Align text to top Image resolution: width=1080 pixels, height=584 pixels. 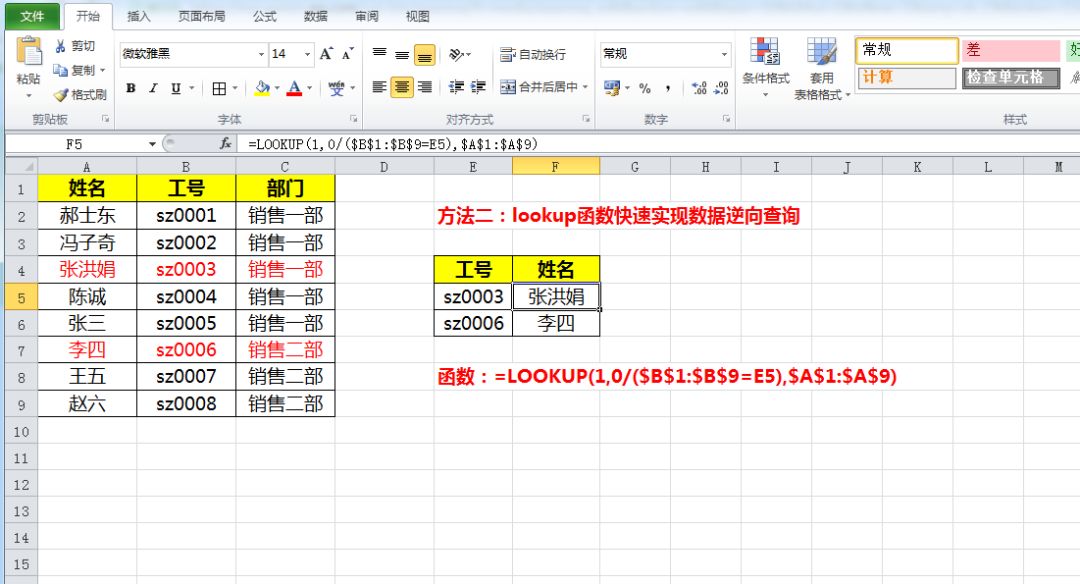click(380, 54)
